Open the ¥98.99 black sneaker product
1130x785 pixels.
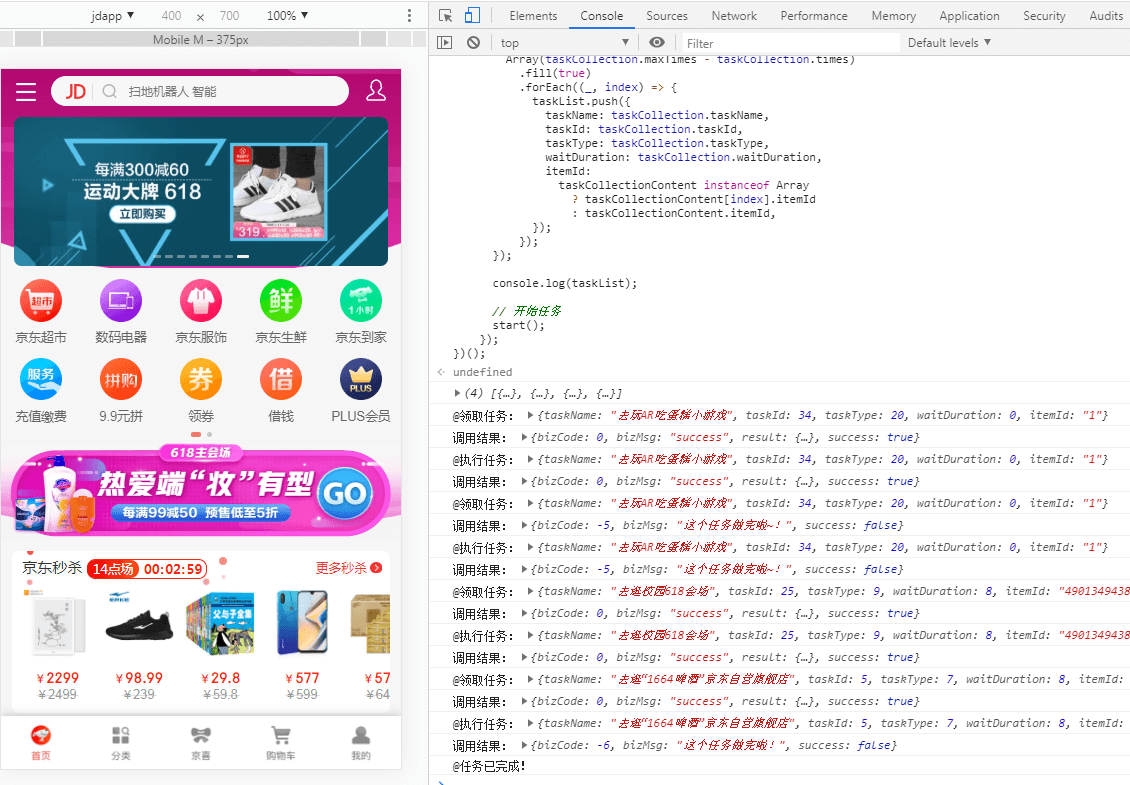coord(139,645)
